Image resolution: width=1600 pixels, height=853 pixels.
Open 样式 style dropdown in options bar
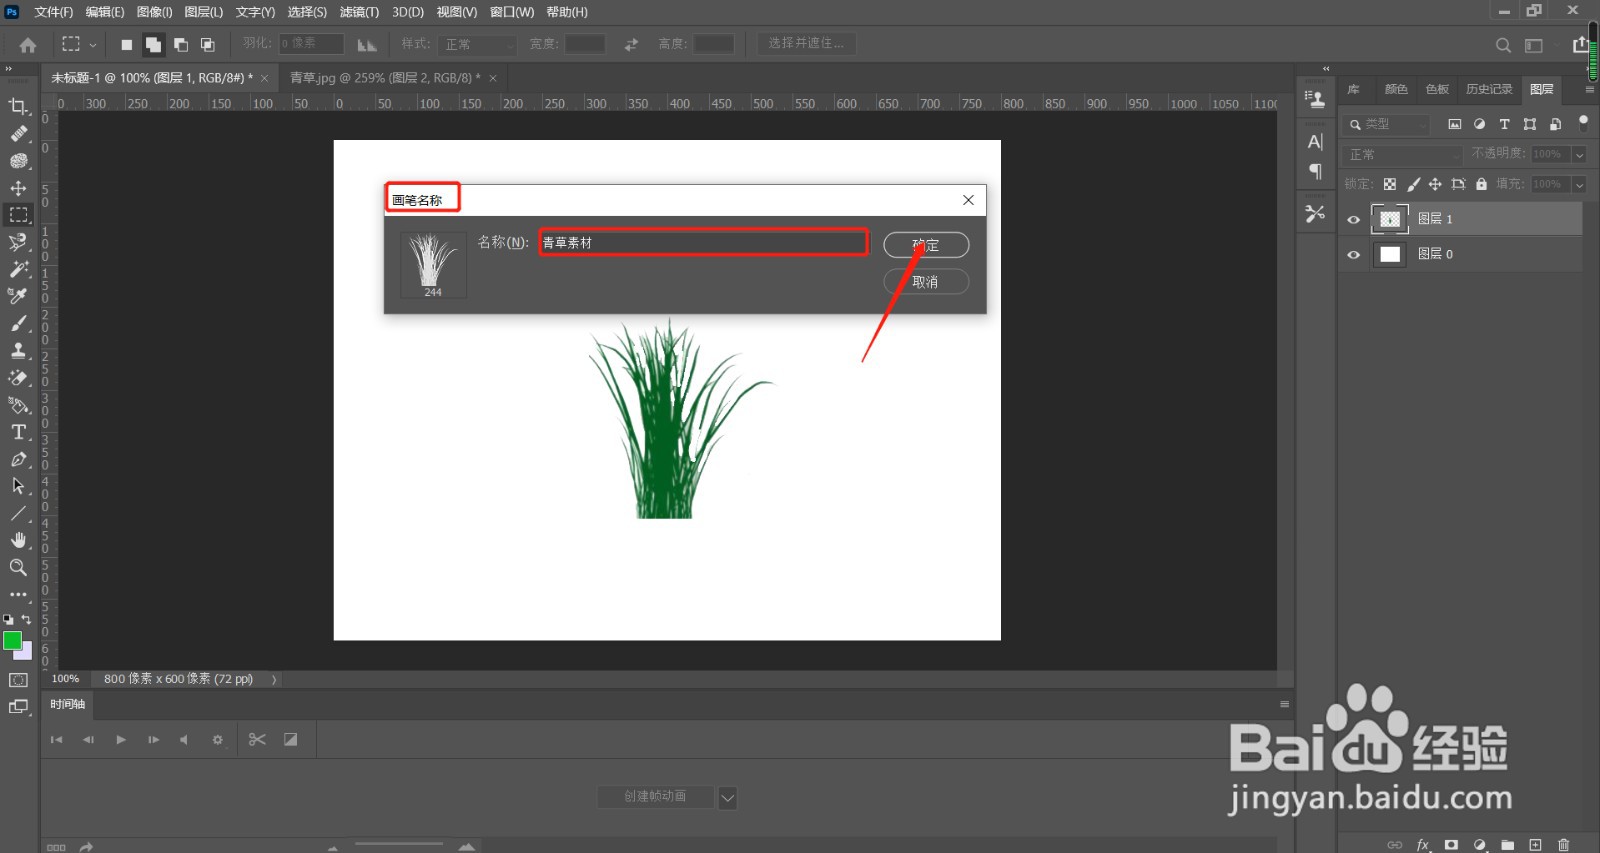tap(478, 45)
